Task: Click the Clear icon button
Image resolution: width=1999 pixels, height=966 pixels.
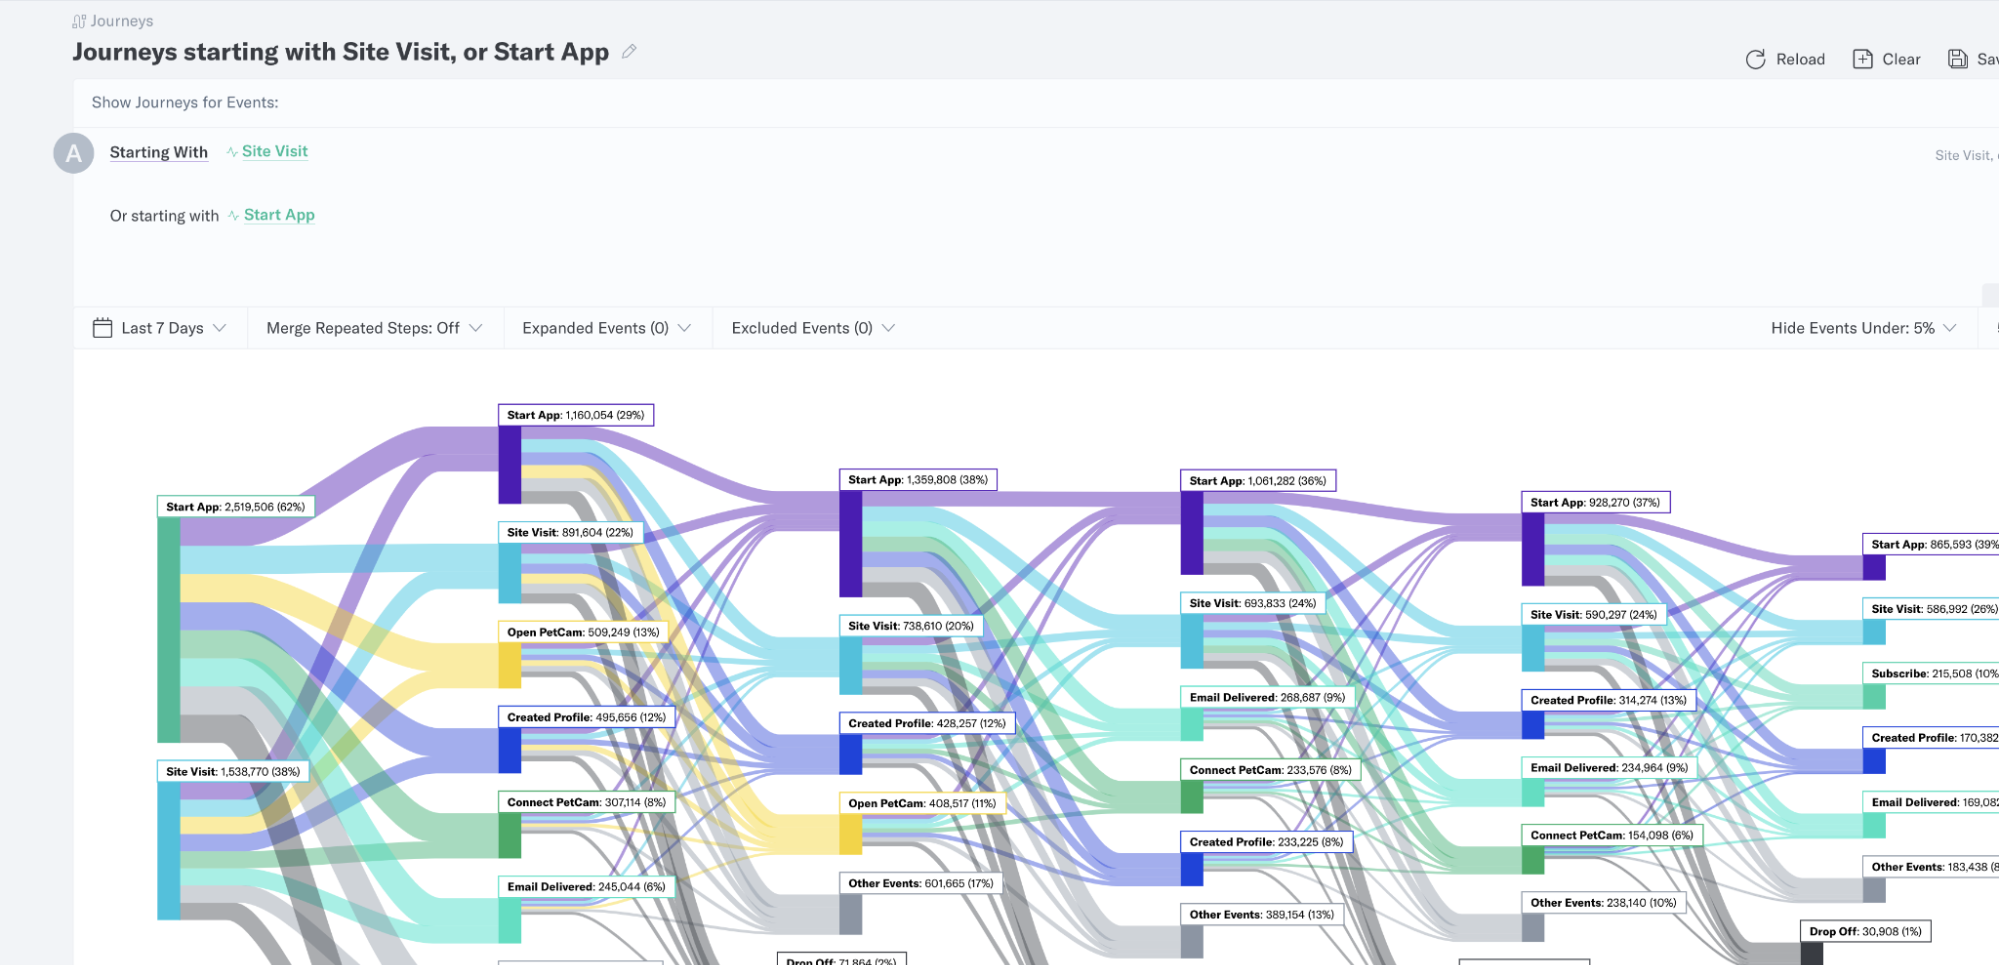Action: click(x=1862, y=59)
